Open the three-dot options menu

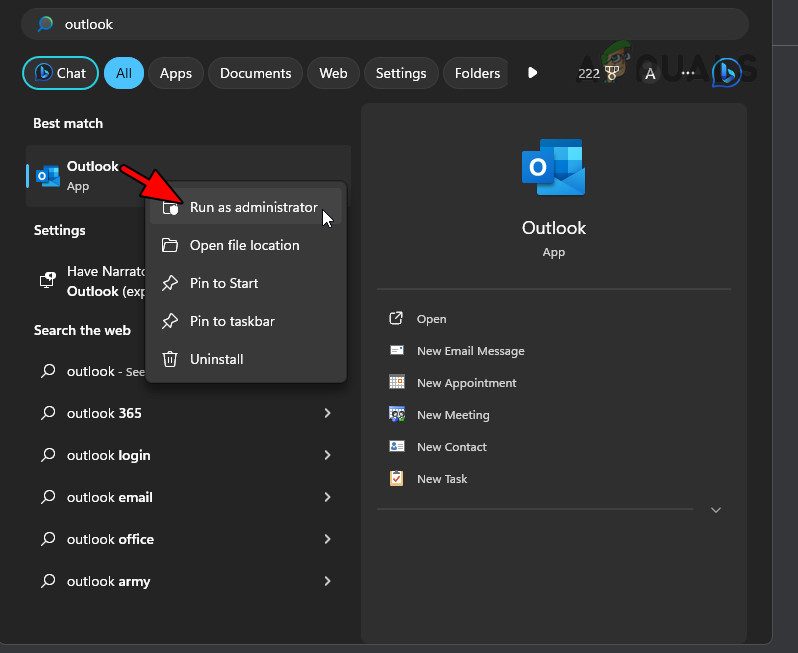coord(688,73)
